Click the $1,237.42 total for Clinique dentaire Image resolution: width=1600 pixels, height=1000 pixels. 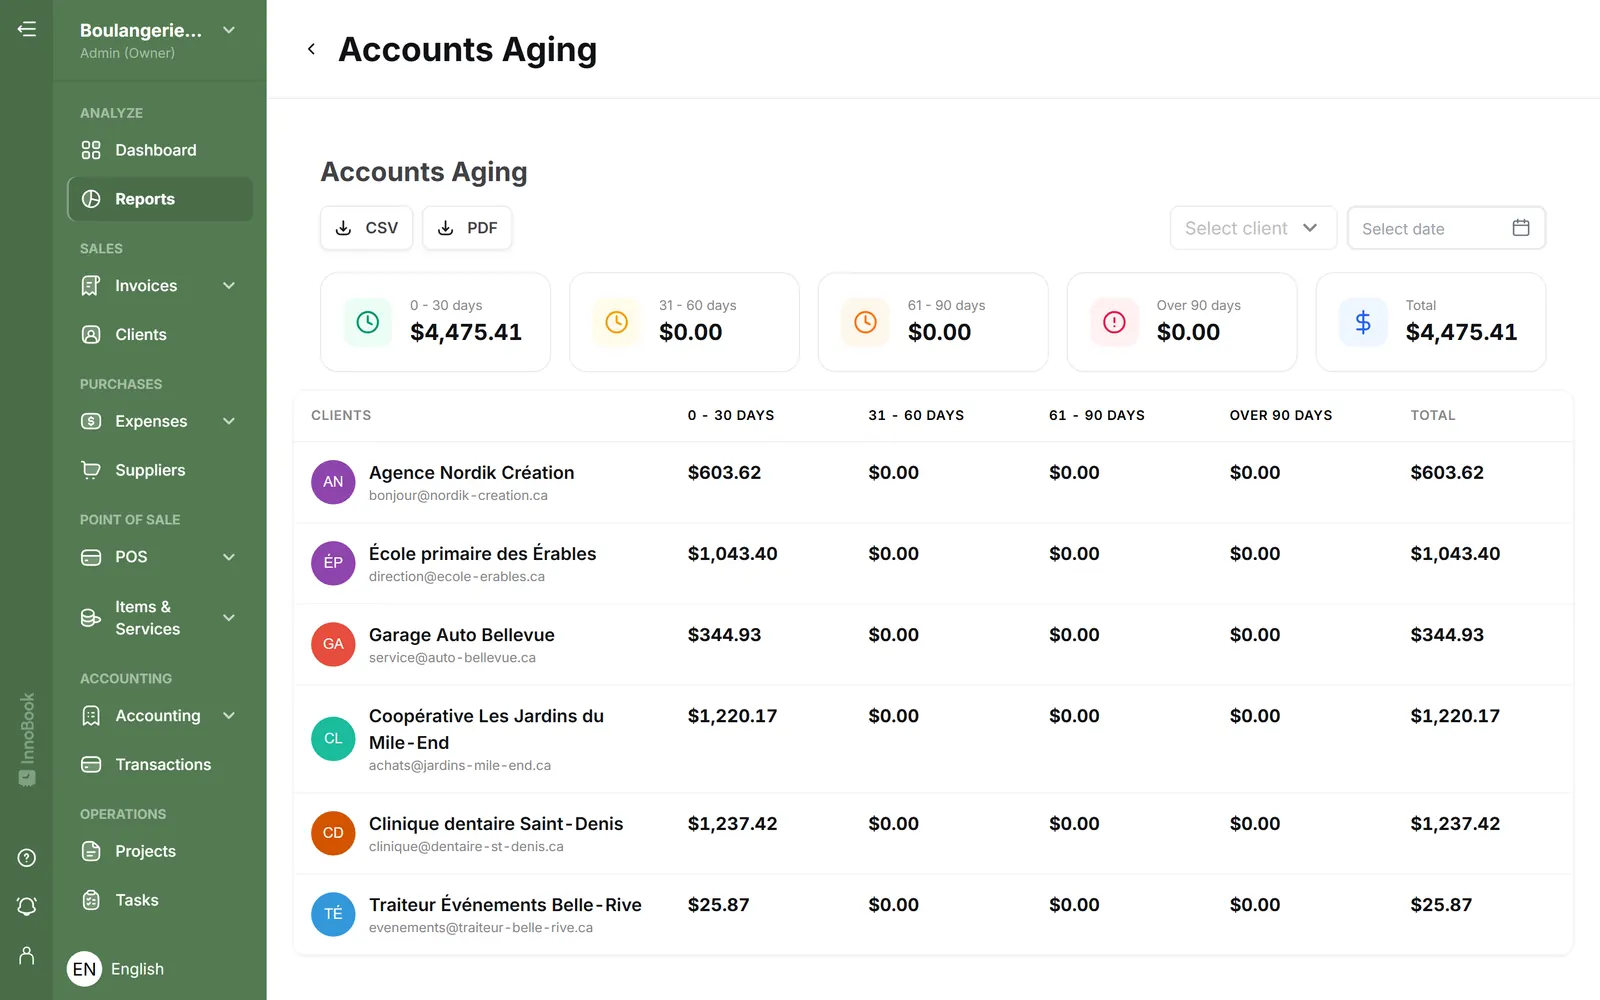[x=1455, y=824]
